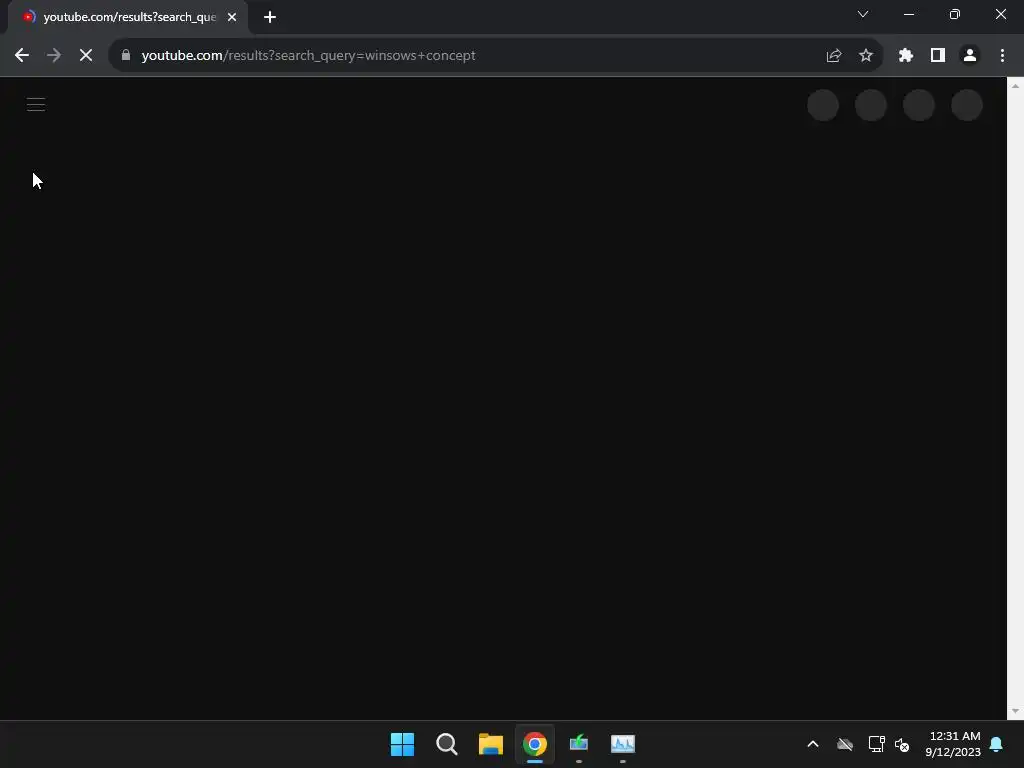Show hidden system tray icons
The height and width of the screenshot is (768, 1024).
tap(813, 744)
